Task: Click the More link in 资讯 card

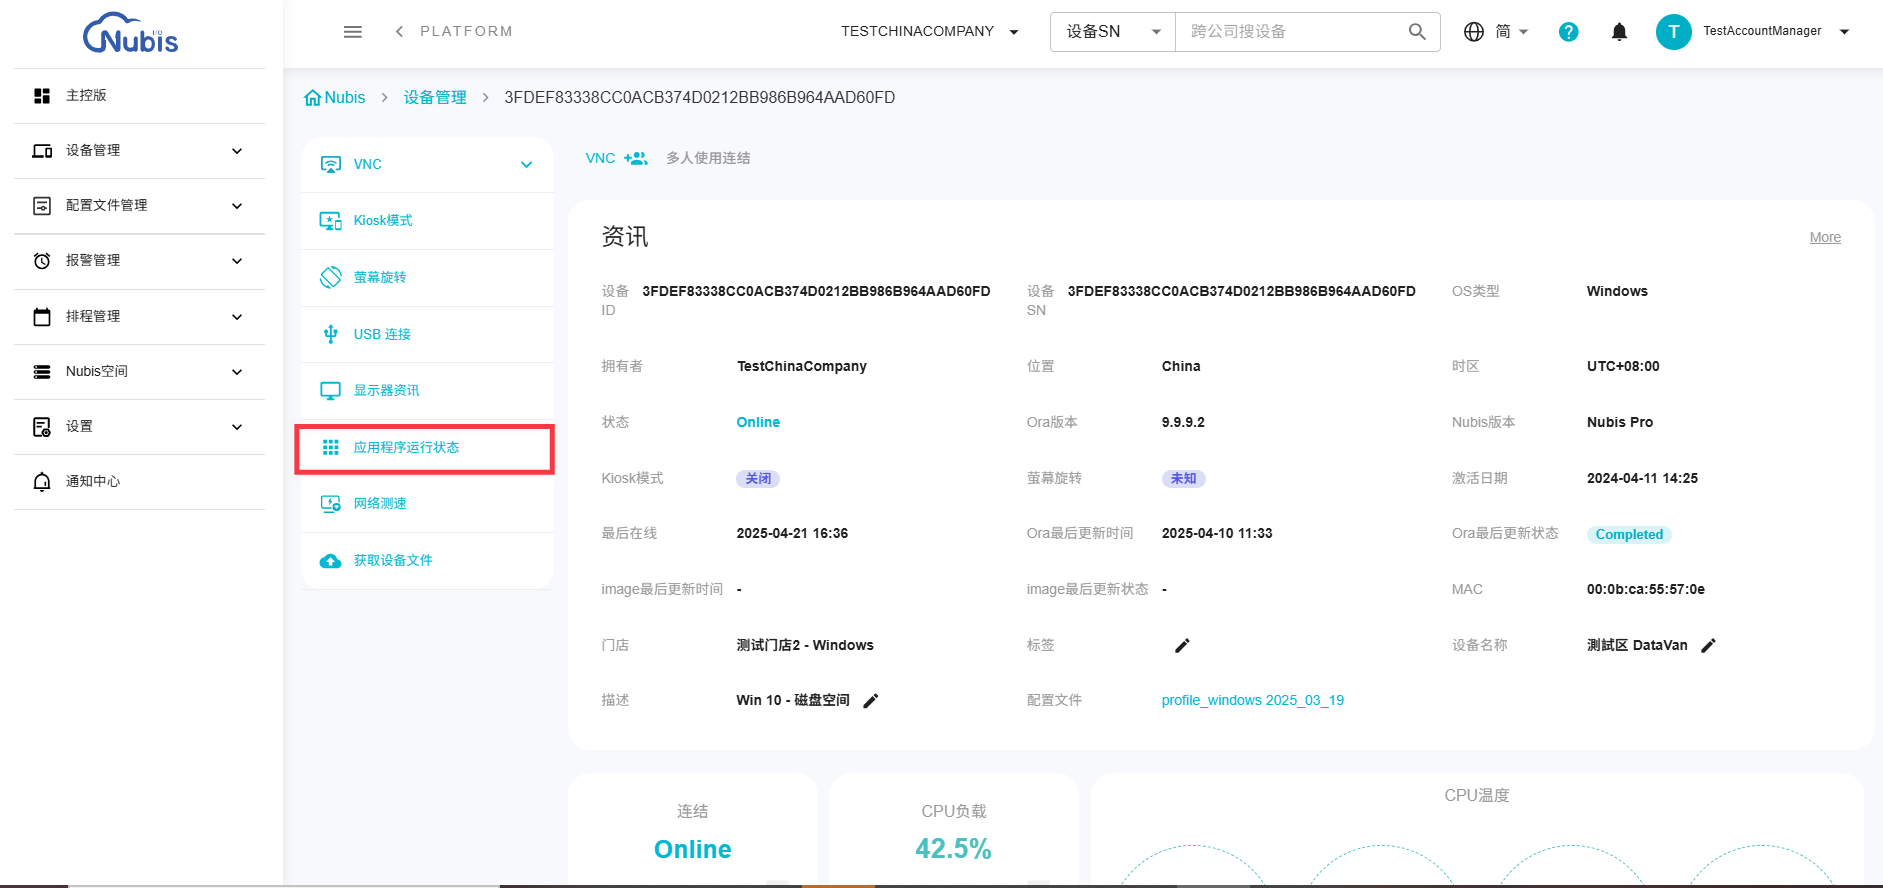Action: pyautogui.click(x=1825, y=238)
